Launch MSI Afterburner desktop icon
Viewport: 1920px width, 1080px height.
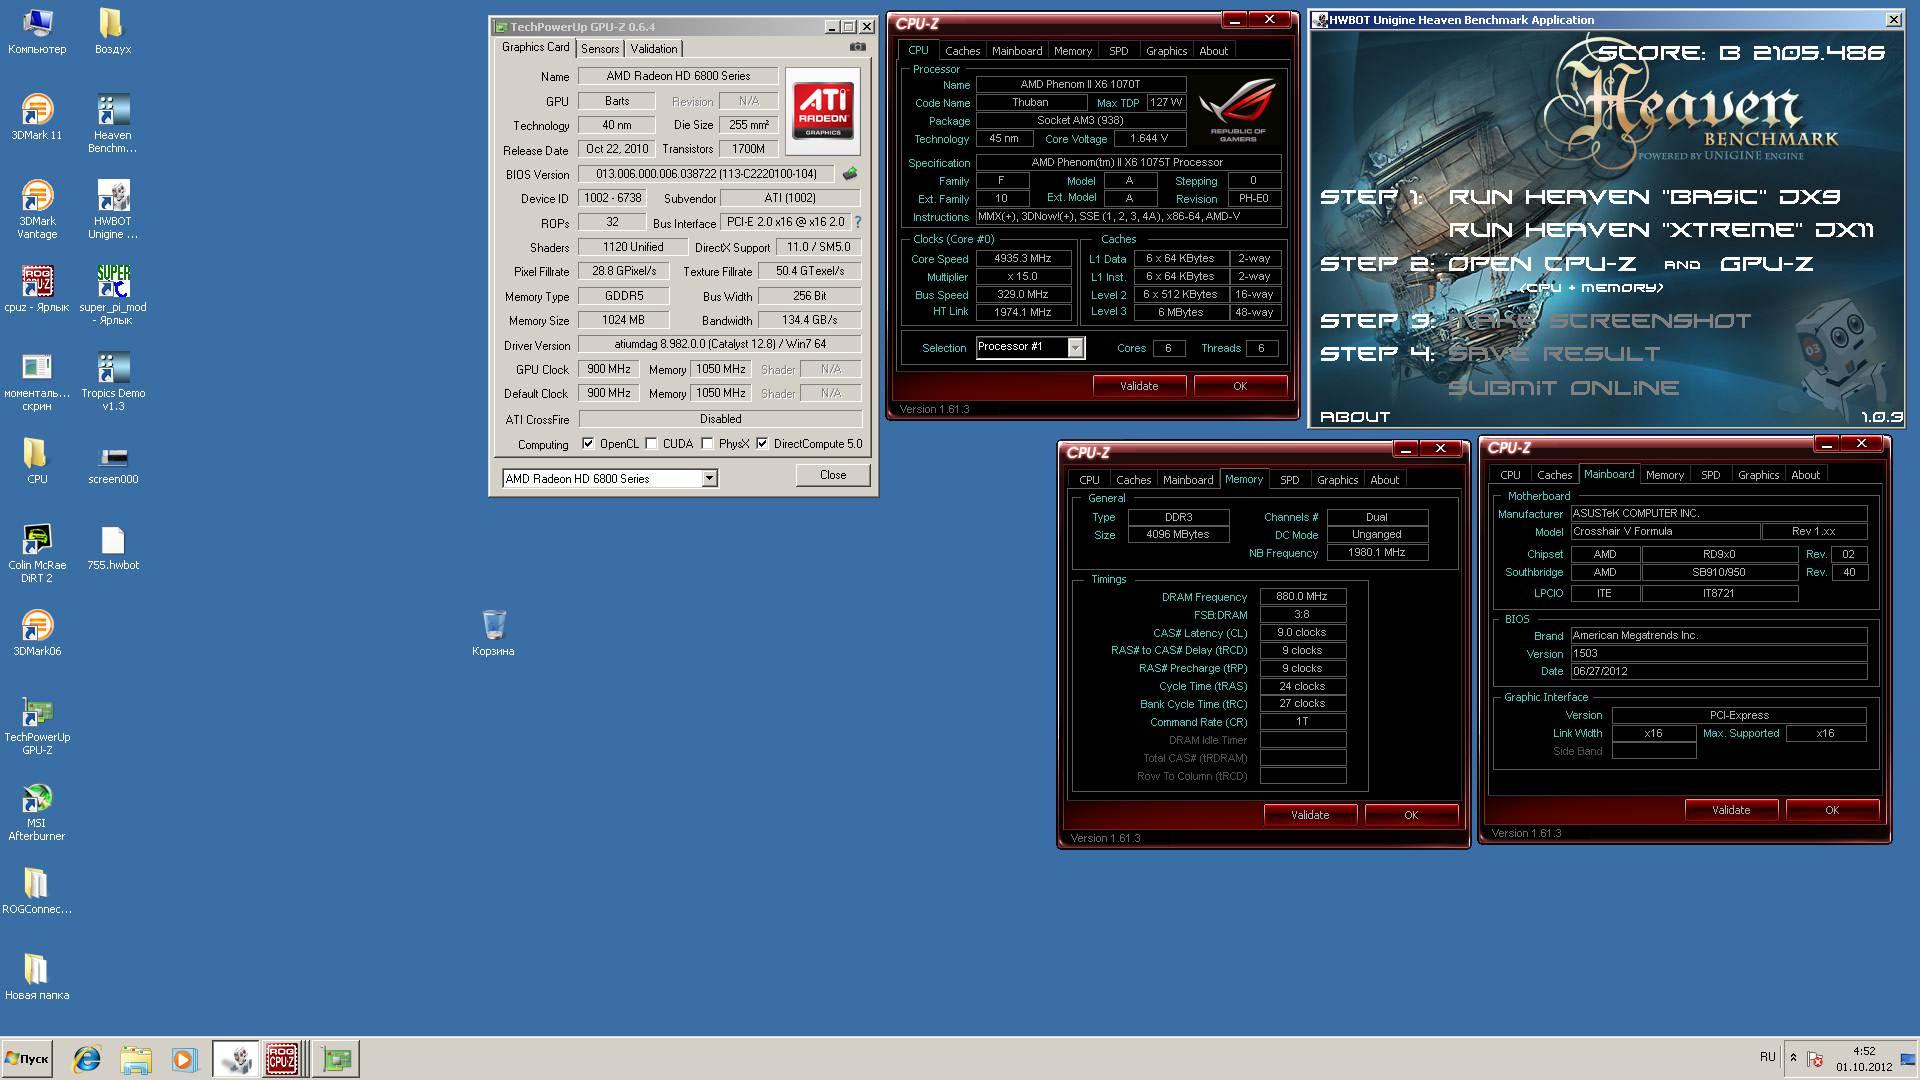pyautogui.click(x=37, y=811)
